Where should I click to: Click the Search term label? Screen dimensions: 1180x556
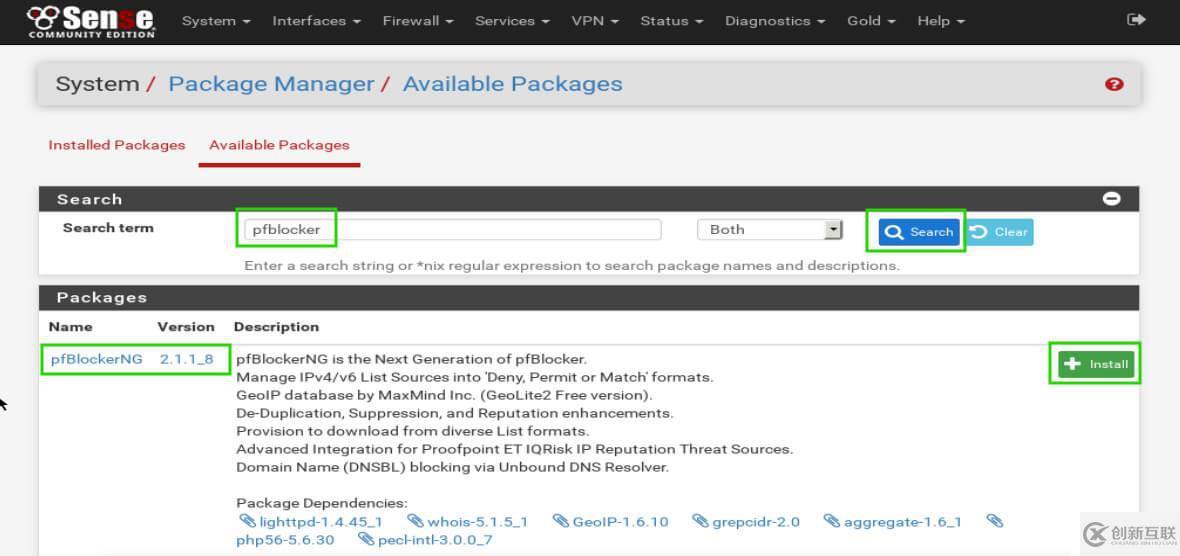coord(108,227)
